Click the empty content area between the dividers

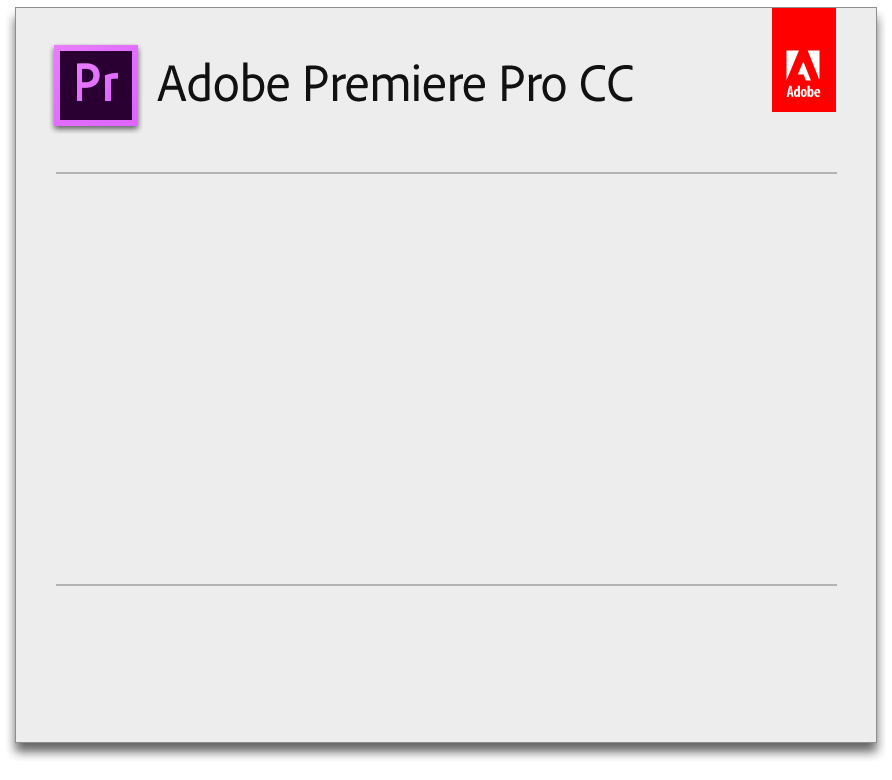point(446,380)
